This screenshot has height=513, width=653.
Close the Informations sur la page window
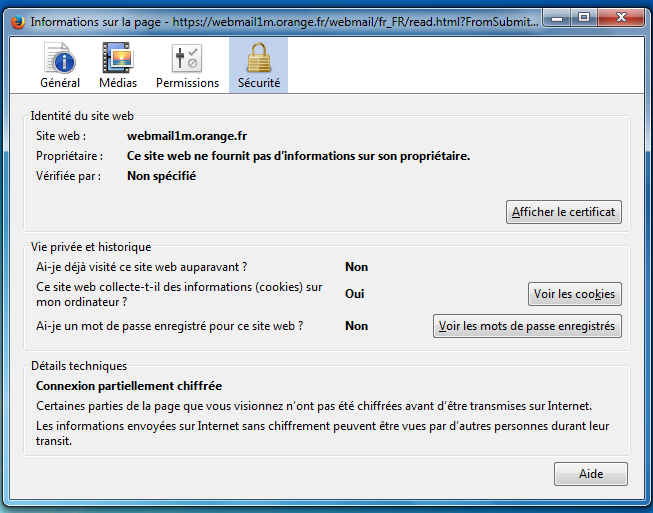[x=621, y=18]
